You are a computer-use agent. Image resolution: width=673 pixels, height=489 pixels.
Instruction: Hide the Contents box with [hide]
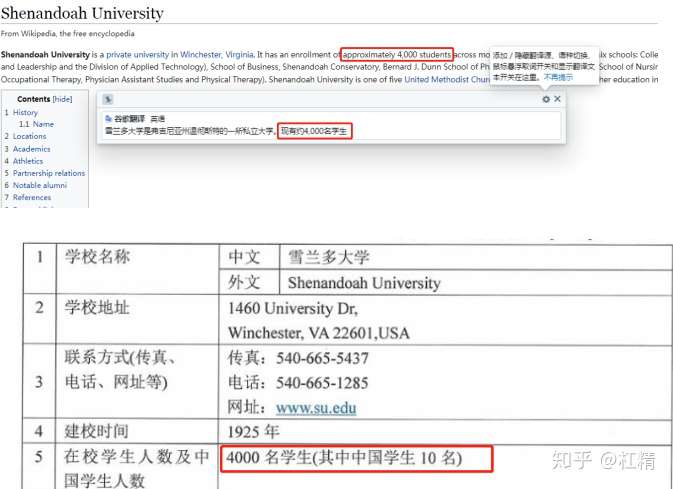(62, 99)
